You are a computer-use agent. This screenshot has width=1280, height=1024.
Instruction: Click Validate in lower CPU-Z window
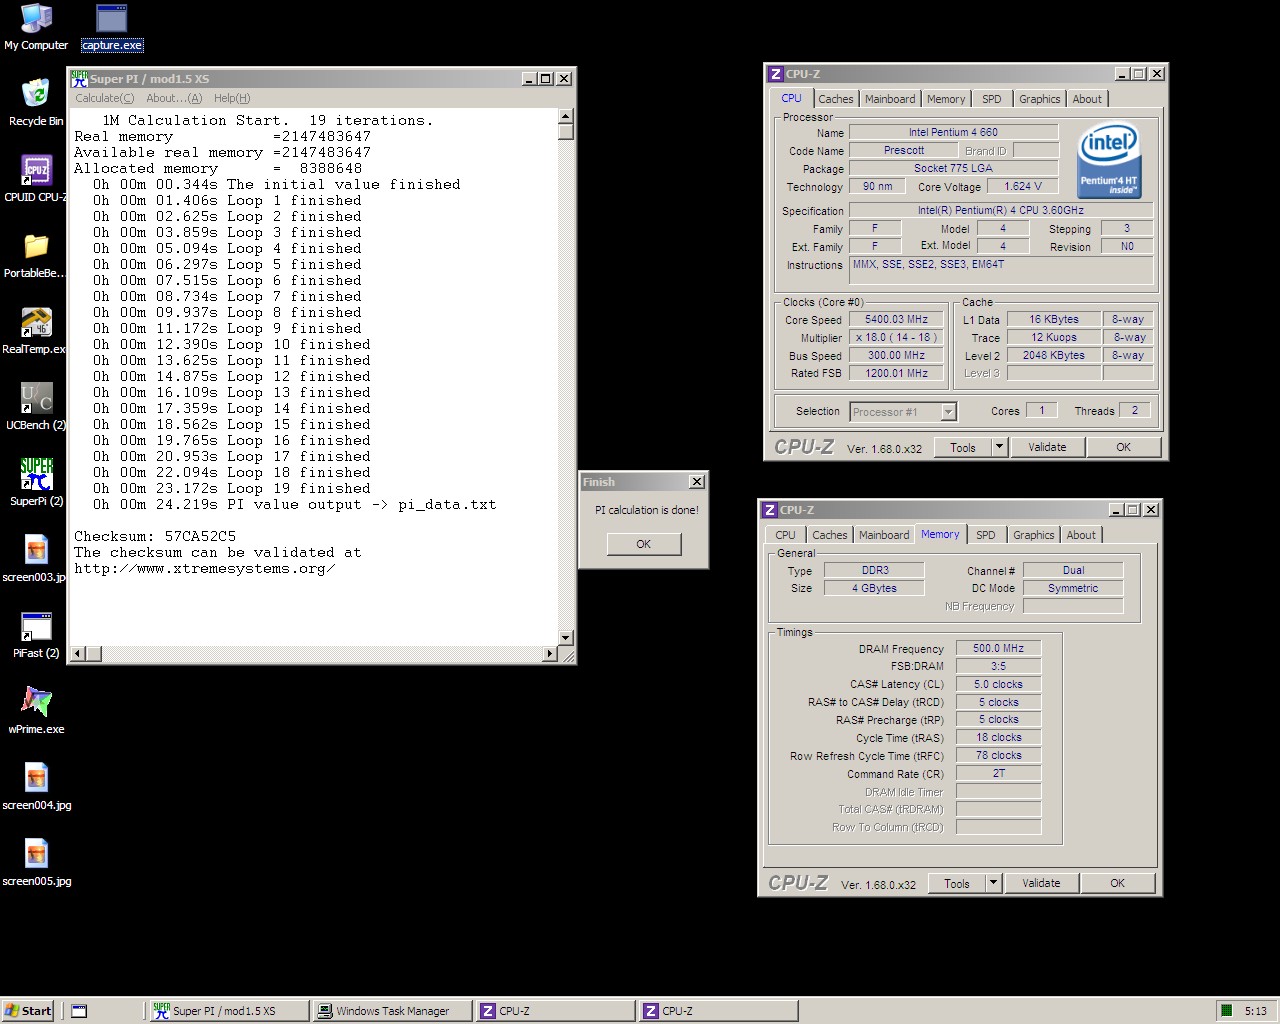(x=1041, y=883)
